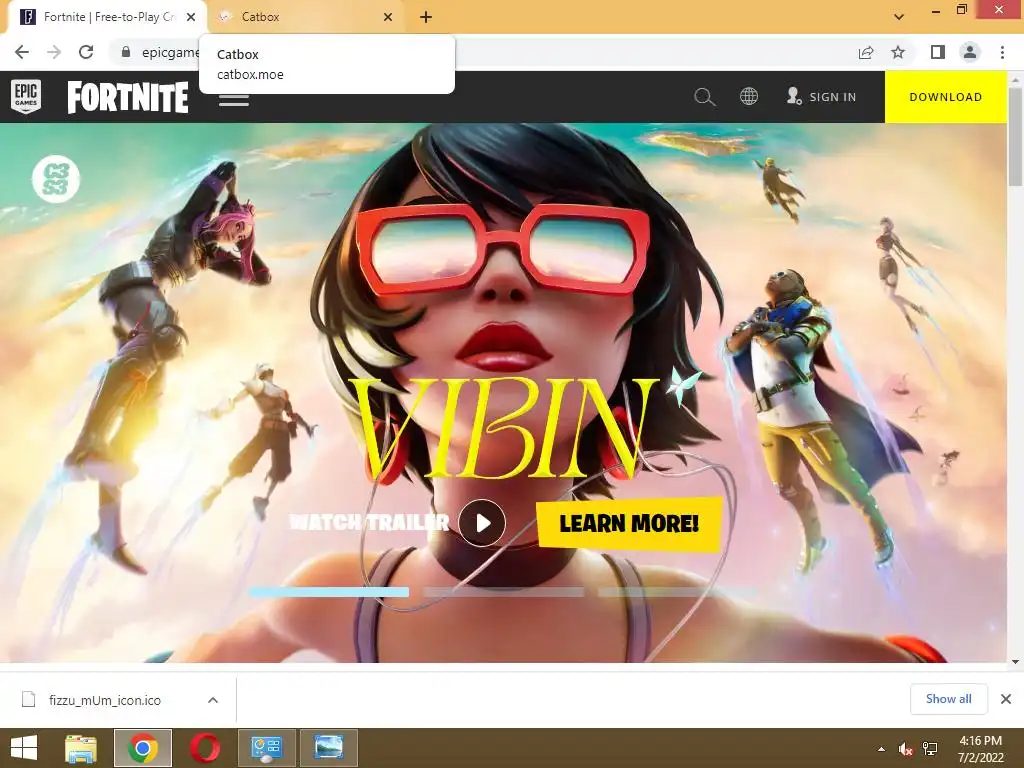1024x768 pixels.
Task: Click Show all downloads
Action: 948,699
